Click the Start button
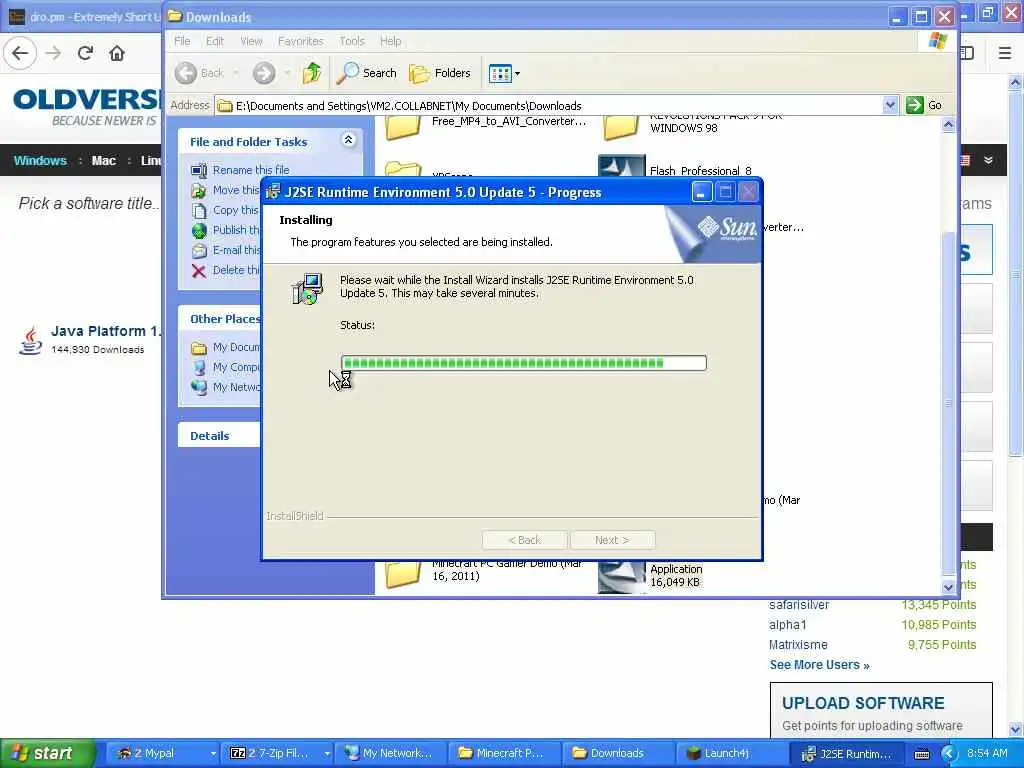This screenshot has height=768, width=1024. coord(48,753)
